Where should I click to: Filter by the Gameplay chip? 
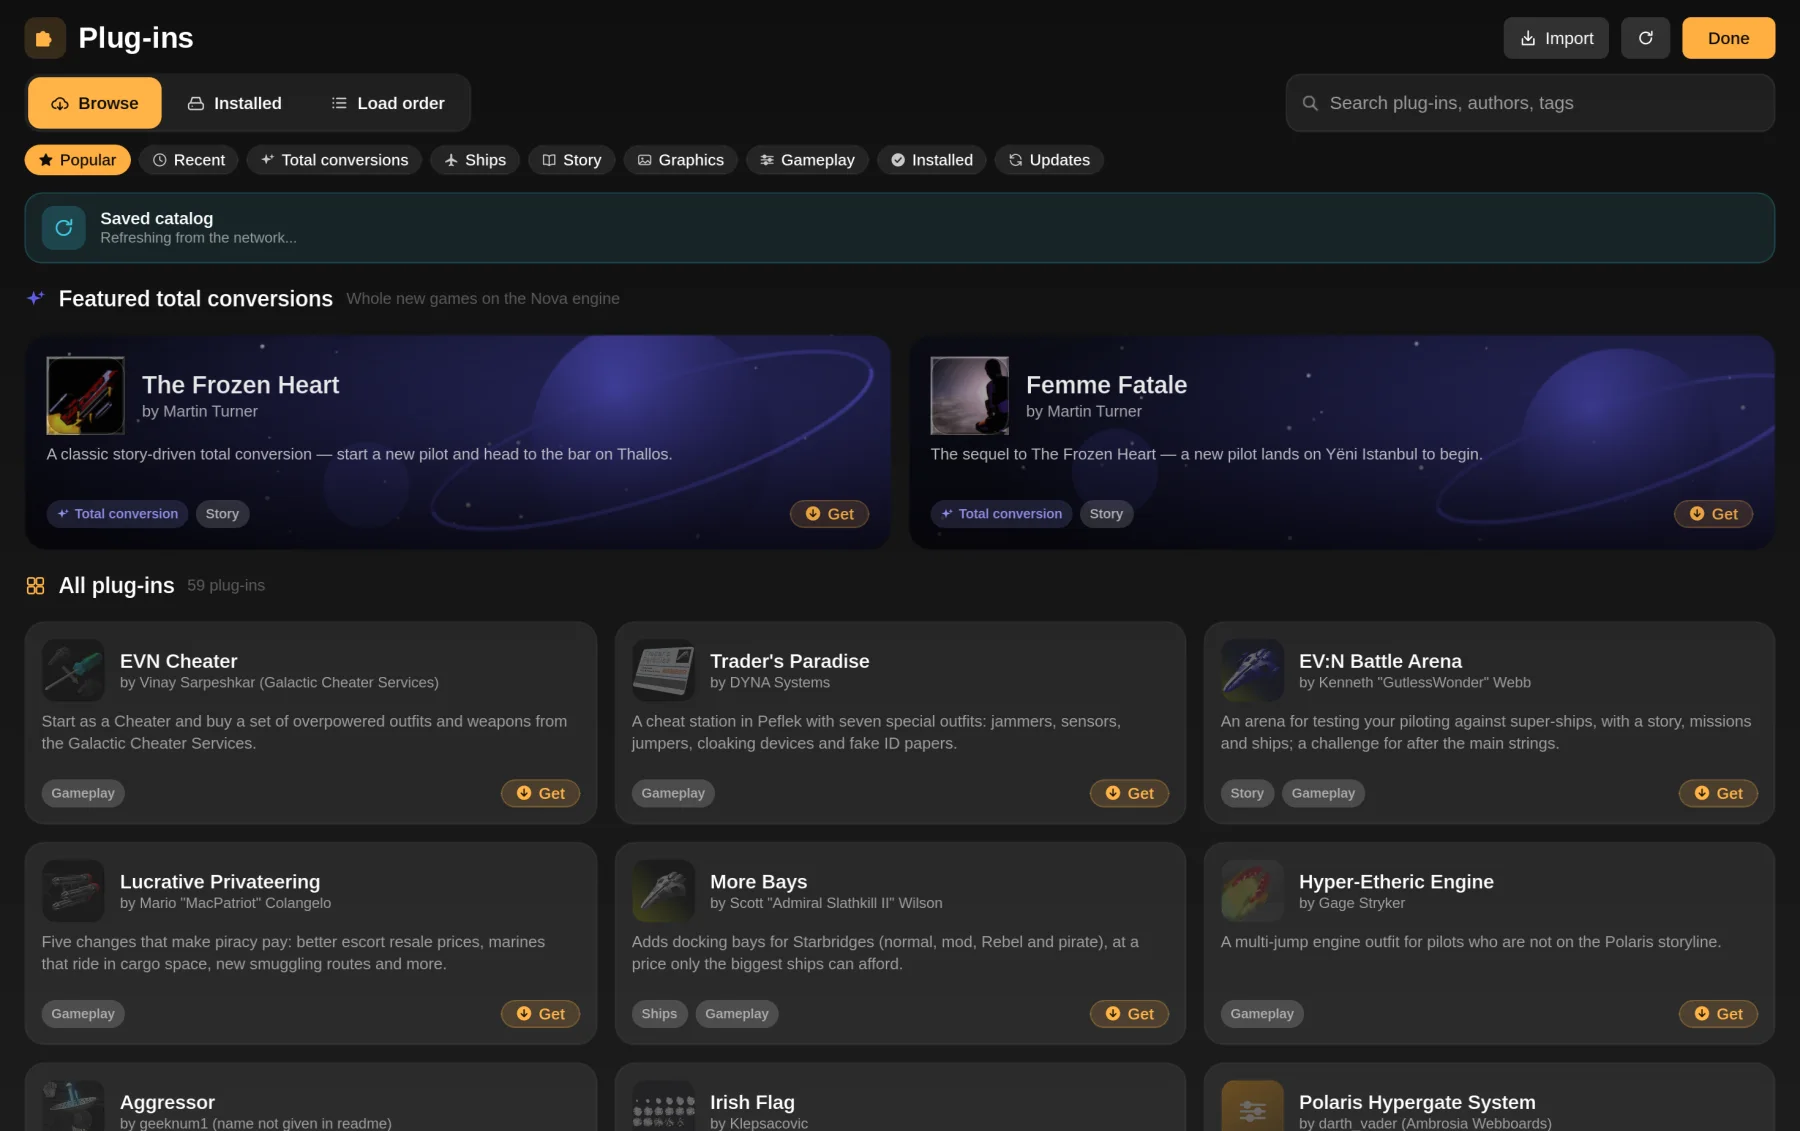807,160
